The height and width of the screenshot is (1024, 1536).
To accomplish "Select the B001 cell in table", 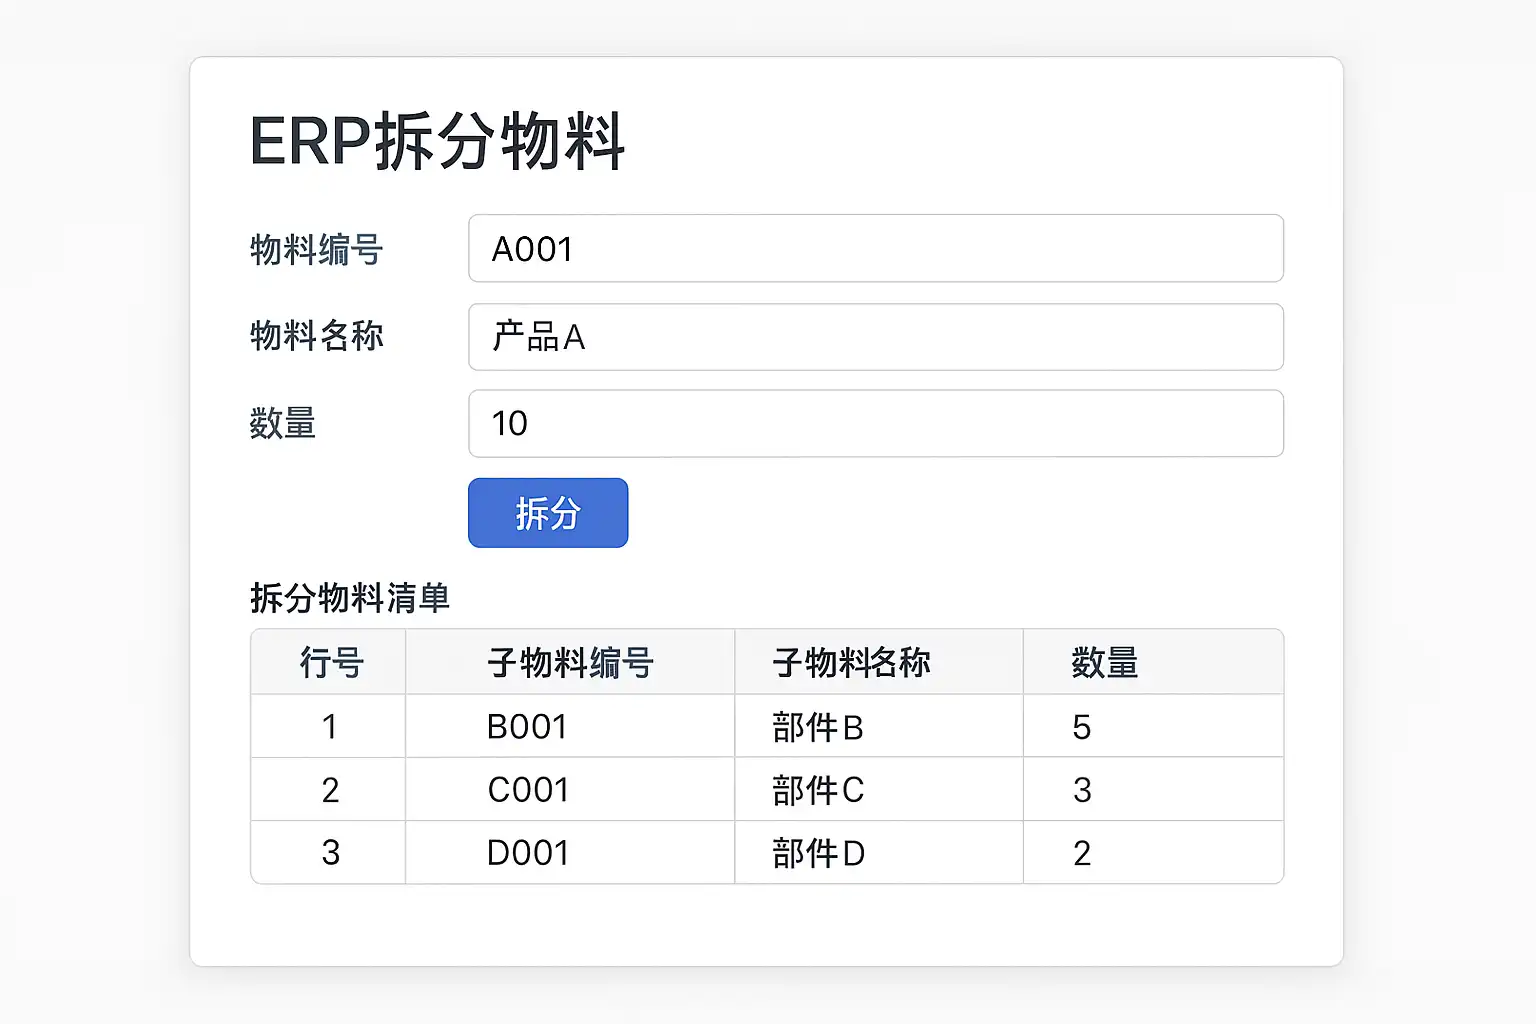I will (x=570, y=726).
